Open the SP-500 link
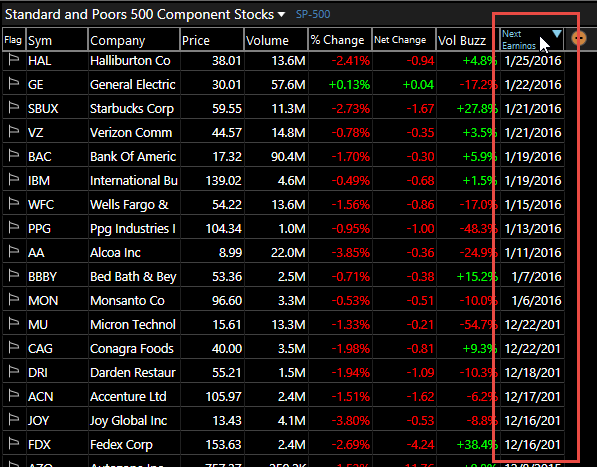Viewport: 597px width, 467px height. (313, 14)
